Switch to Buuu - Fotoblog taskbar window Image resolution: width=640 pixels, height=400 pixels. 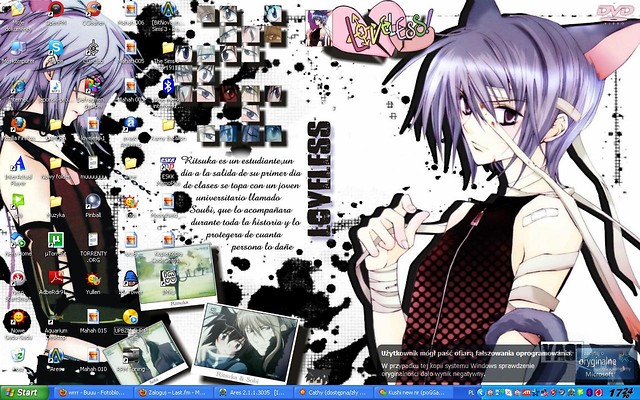tap(92, 393)
